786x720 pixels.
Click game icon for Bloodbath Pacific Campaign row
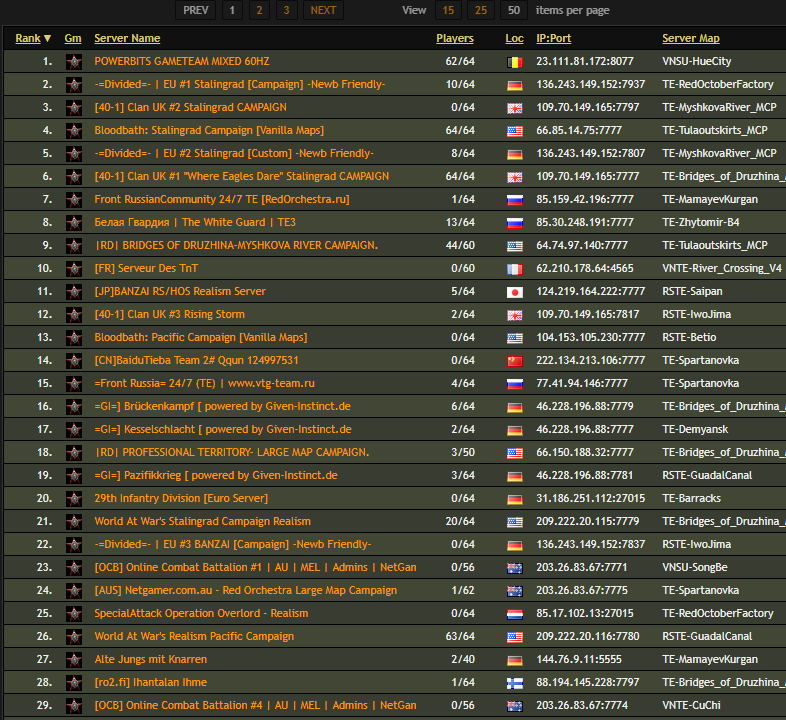coord(74,338)
